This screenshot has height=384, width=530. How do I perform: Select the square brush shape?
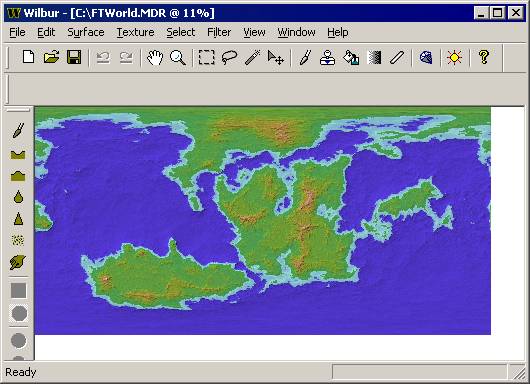(x=19, y=290)
